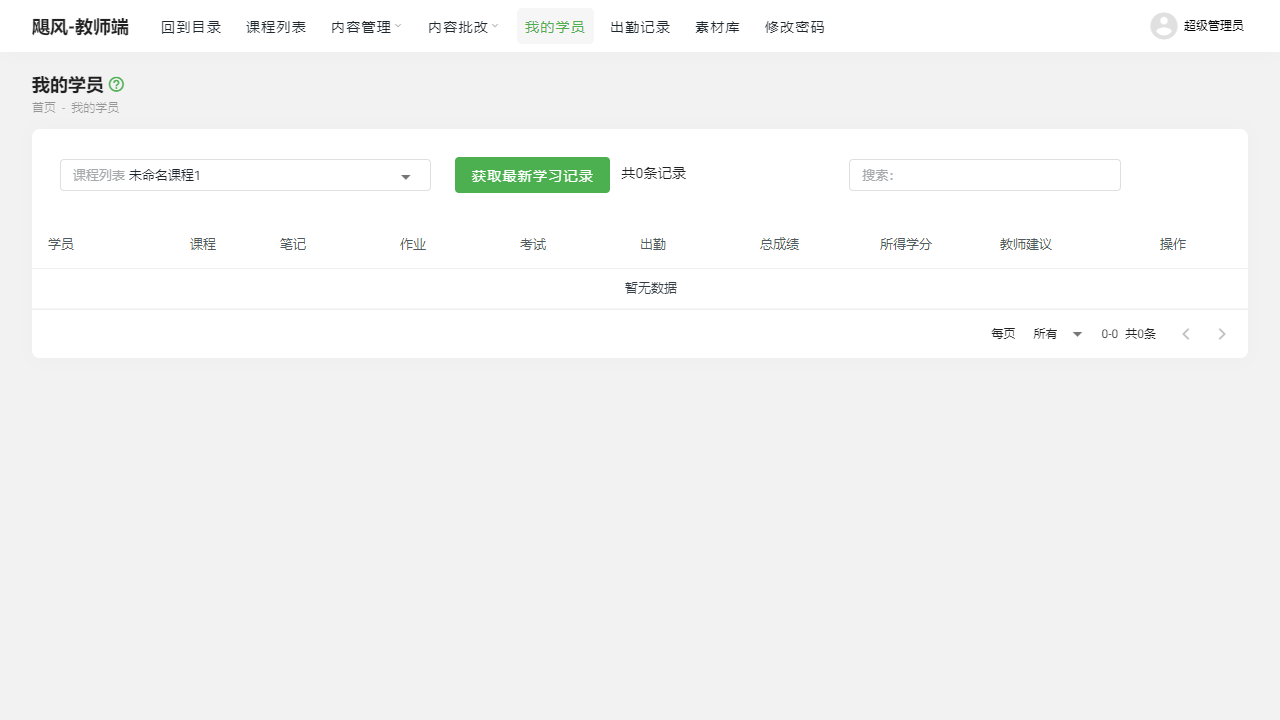This screenshot has width=1280, height=720.
Task: Click the 飓风-教师端 logo
Action: tap(80, 26)
